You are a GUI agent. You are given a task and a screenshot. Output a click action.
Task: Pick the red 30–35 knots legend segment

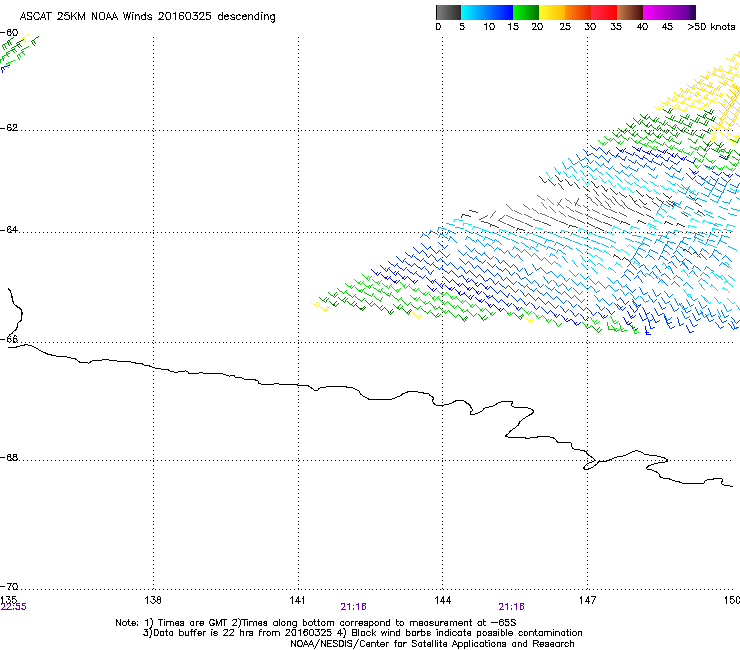pos(604,12)
